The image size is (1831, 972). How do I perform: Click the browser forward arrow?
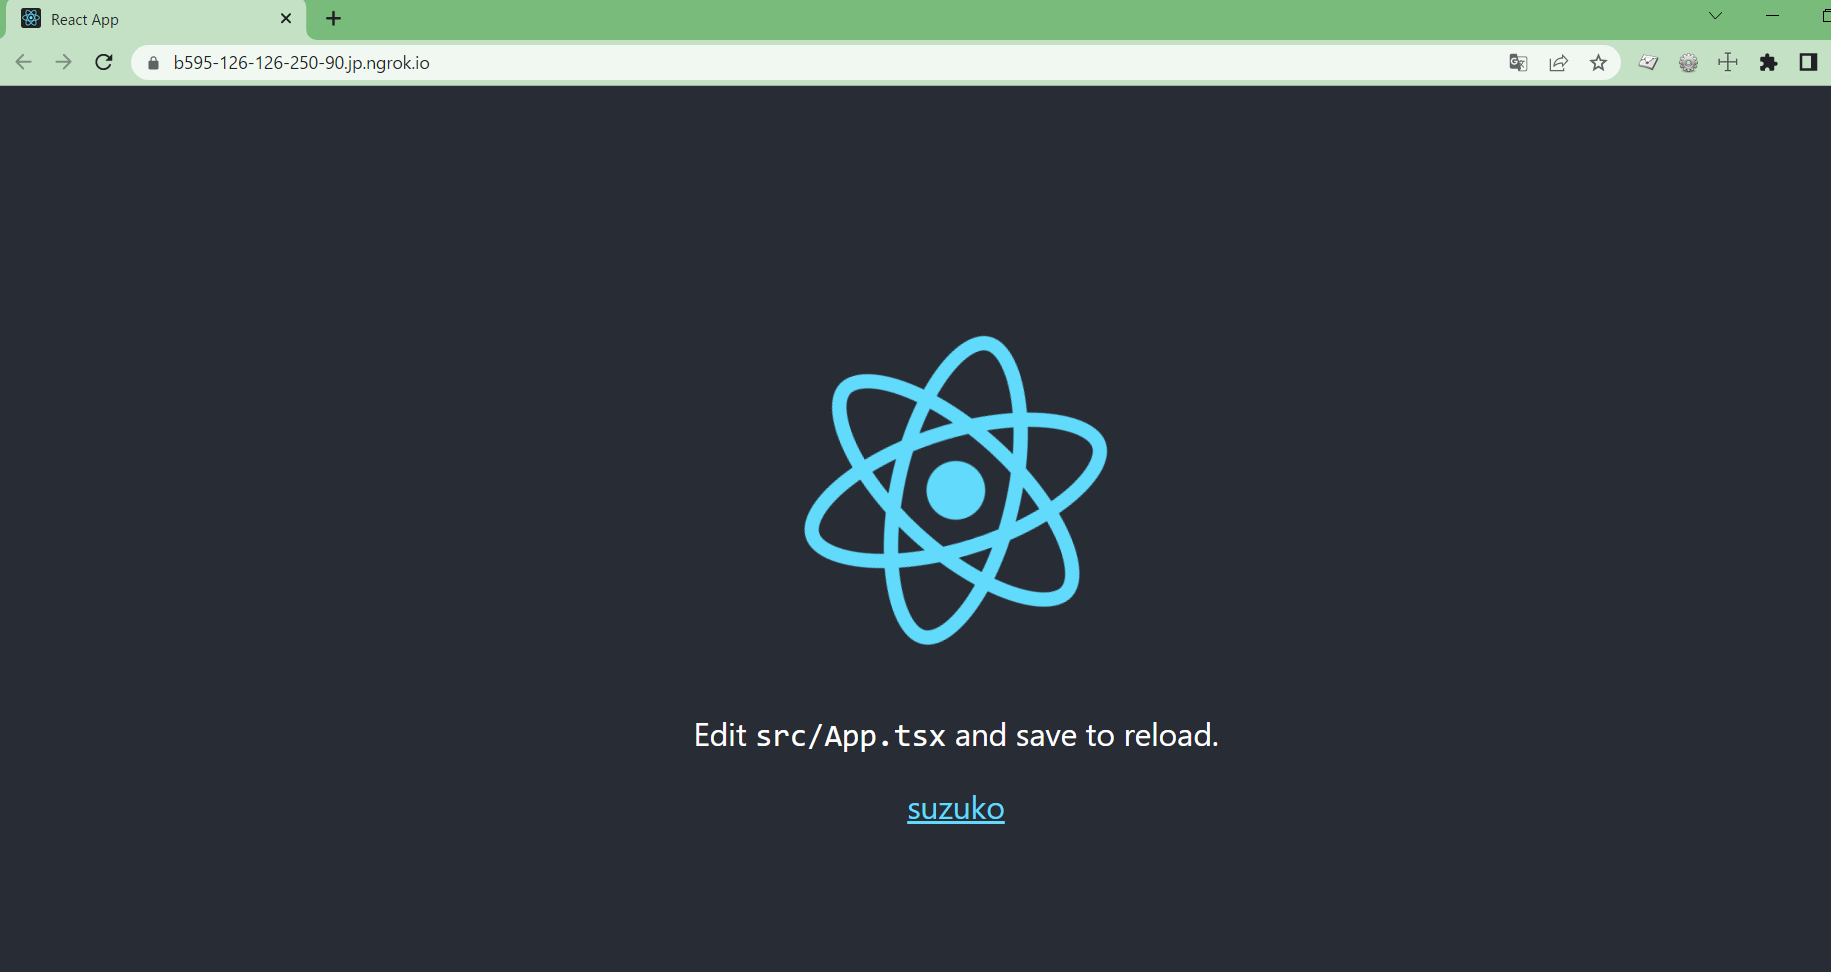(x=64, y=62)
